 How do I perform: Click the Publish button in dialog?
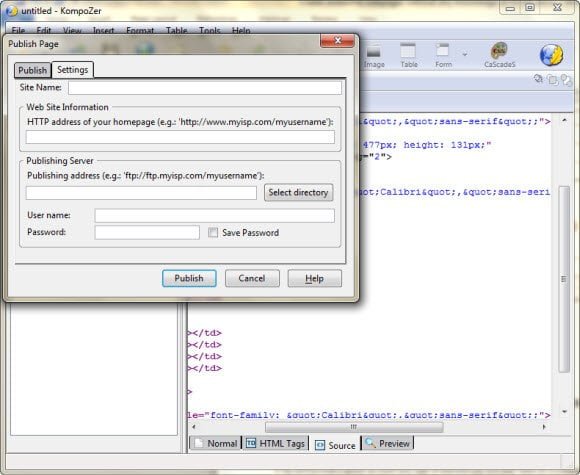(x=189, y=278)
